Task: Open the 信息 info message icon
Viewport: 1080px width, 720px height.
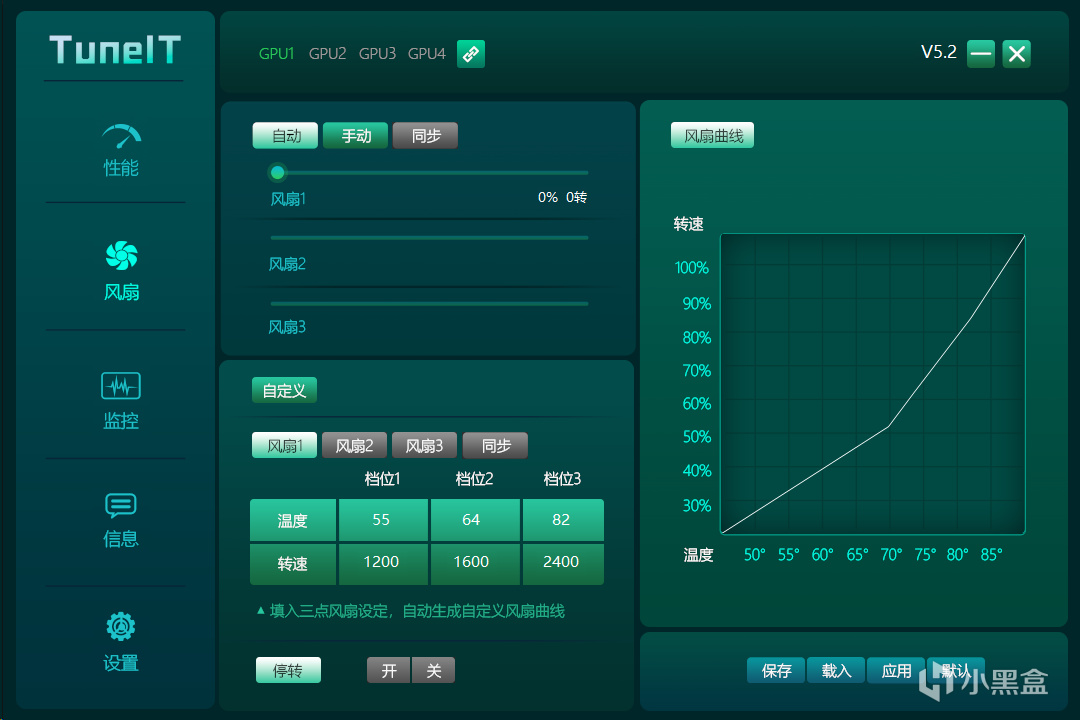Action: 121,506
